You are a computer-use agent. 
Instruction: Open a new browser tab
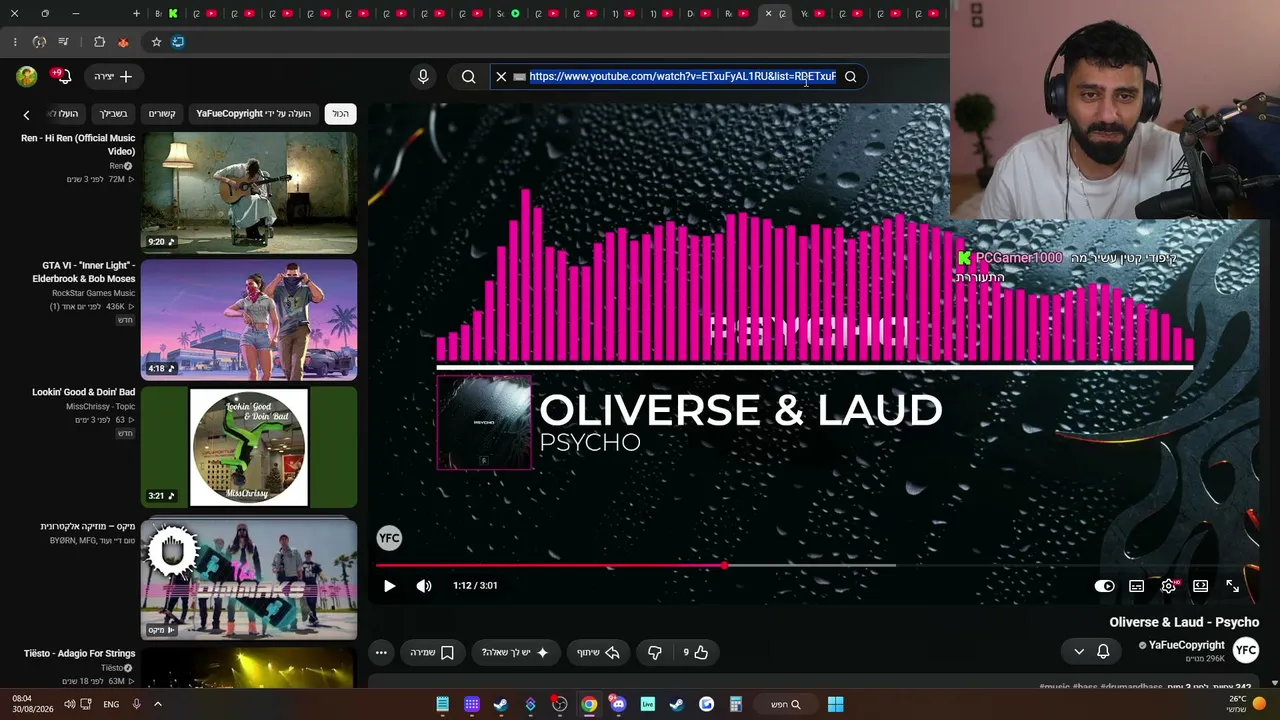point(136,14)
